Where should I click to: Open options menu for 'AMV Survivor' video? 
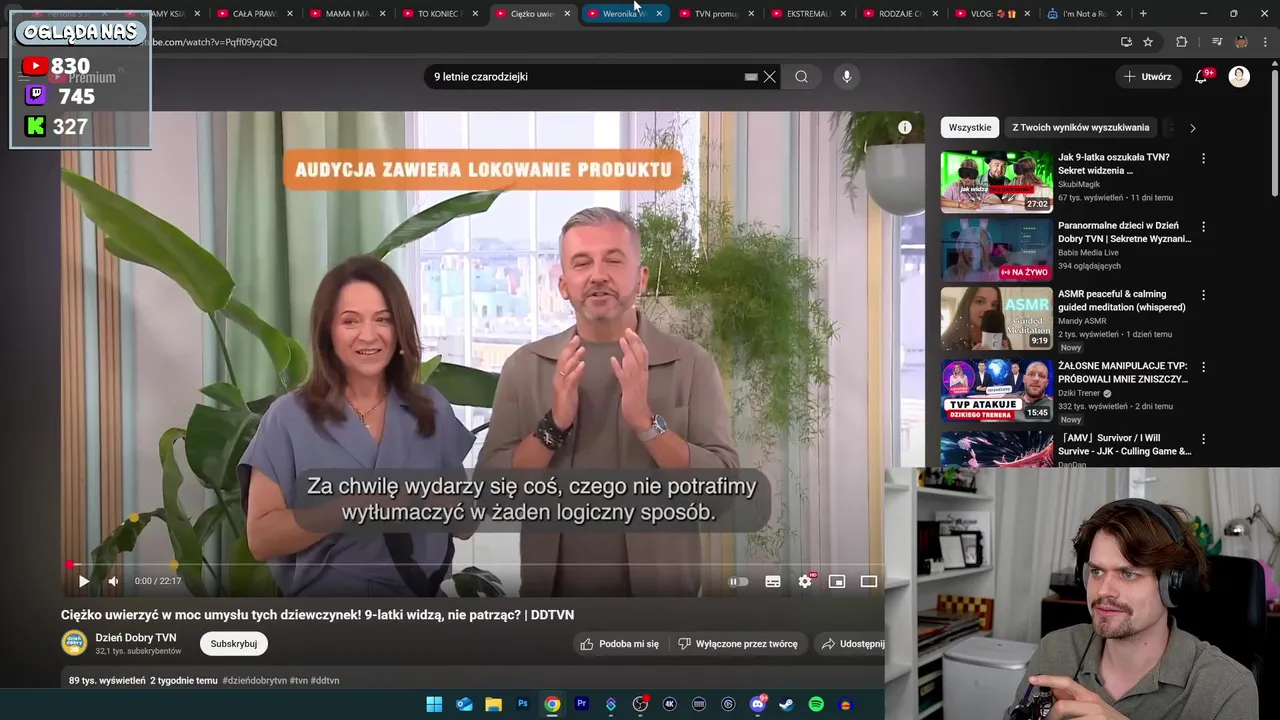point(1203,439)
